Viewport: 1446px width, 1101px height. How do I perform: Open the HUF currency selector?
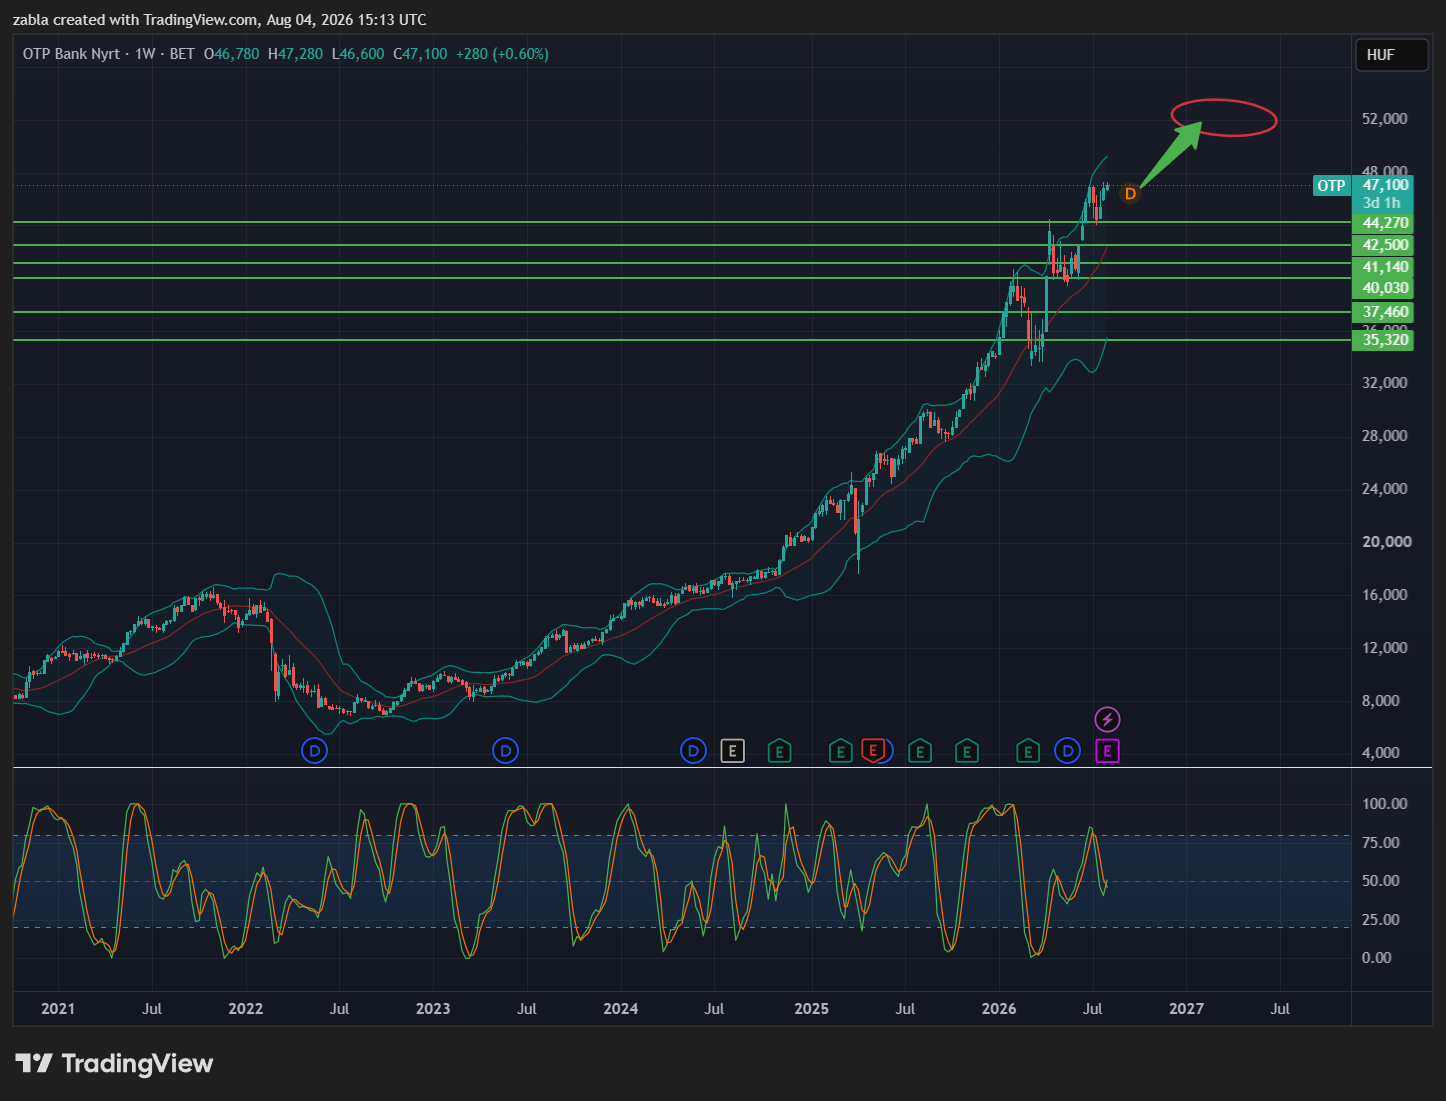1390,55
